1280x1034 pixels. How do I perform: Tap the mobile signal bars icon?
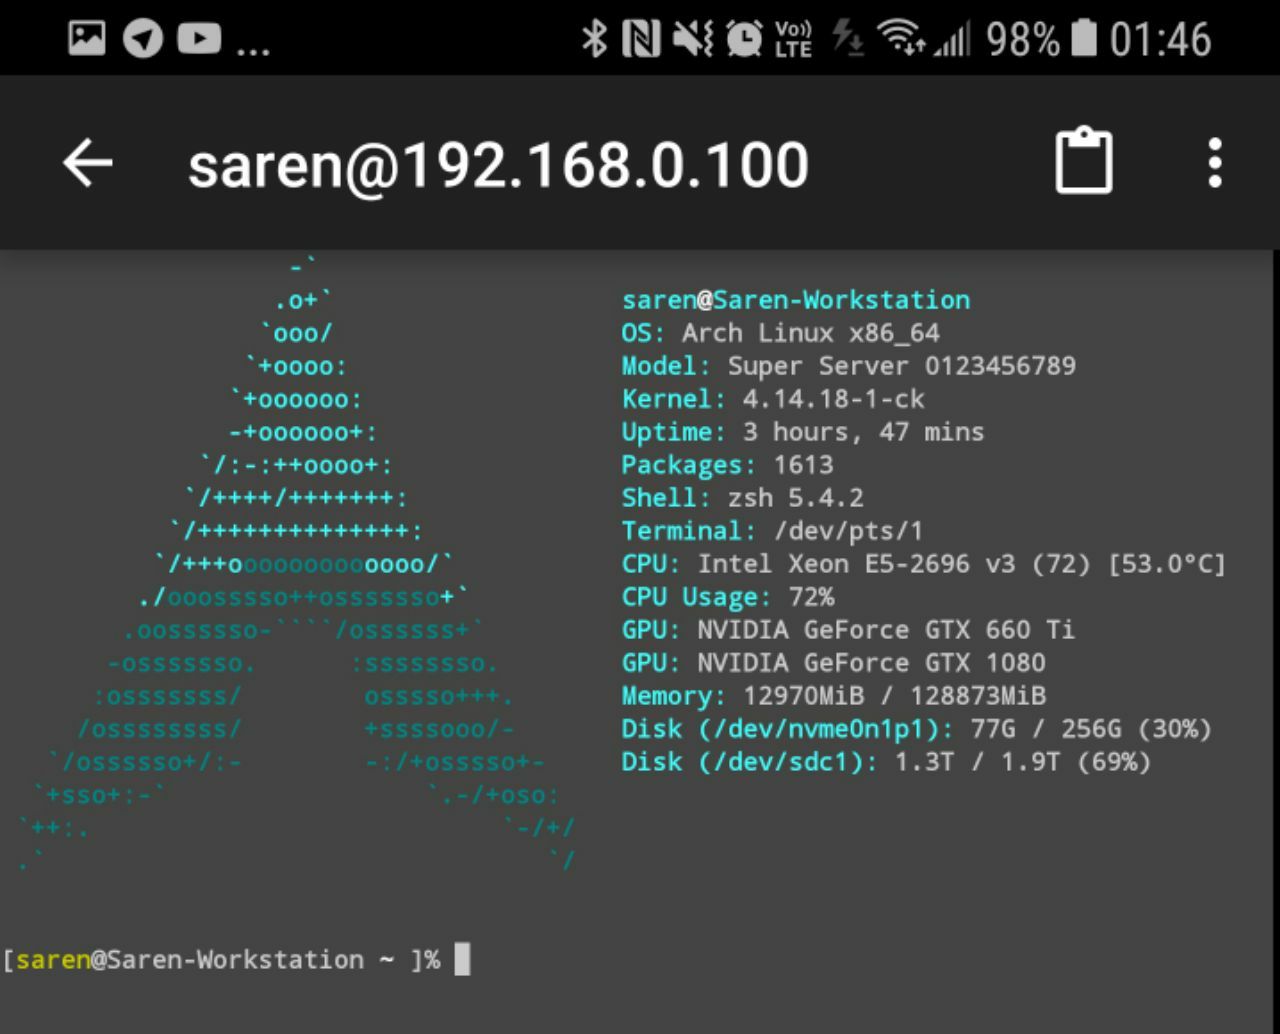952,40
